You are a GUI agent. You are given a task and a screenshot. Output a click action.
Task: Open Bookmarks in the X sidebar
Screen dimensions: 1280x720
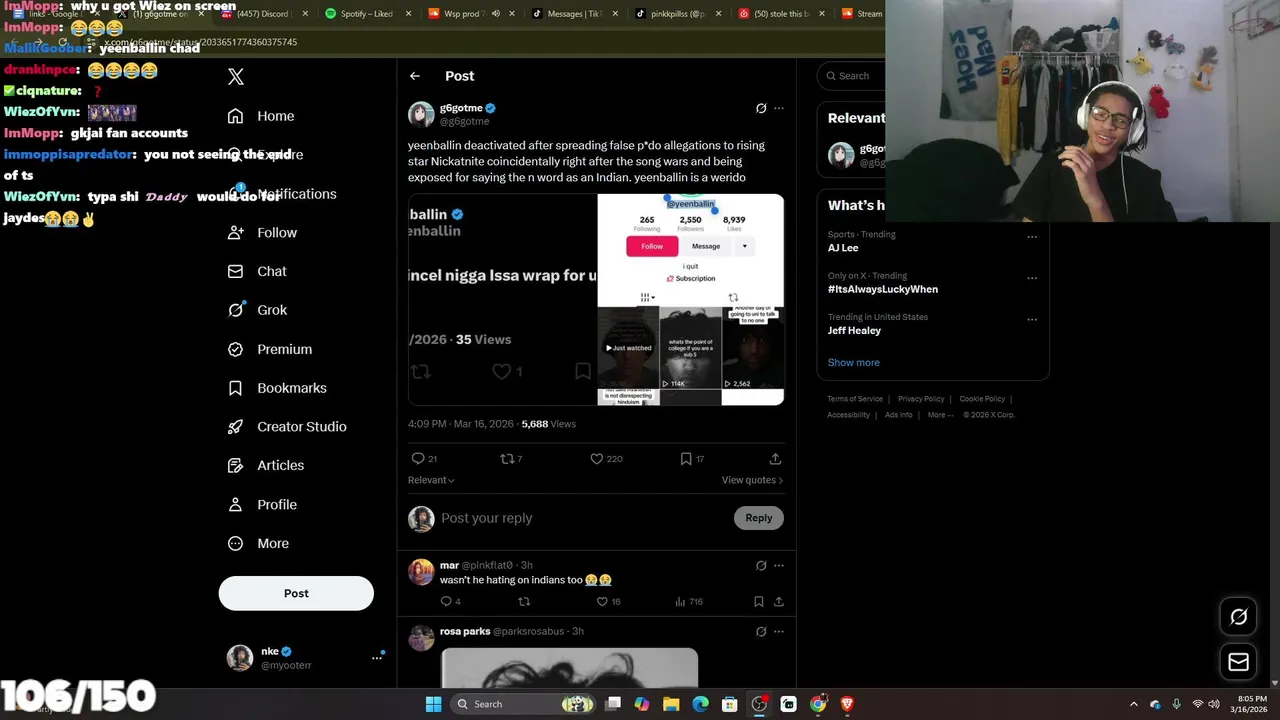pyautogui.click(x=277, y=388)
